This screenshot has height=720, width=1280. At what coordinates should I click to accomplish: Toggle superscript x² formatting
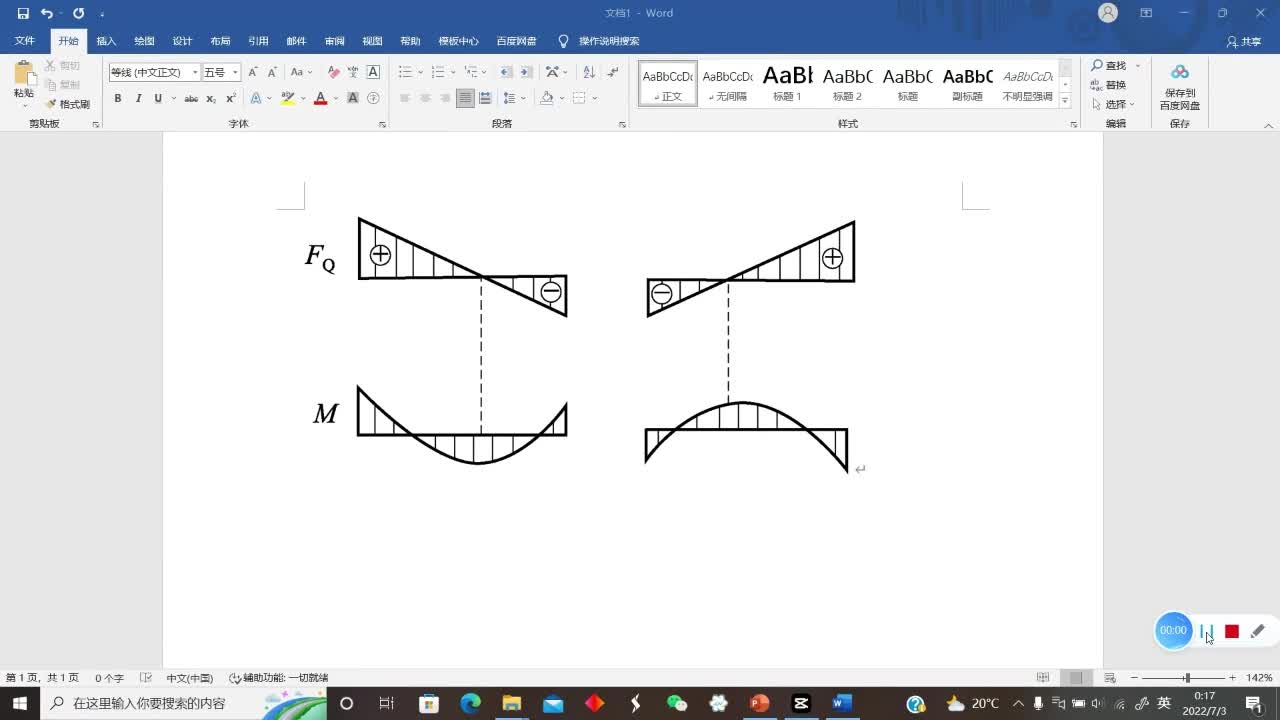231,98
